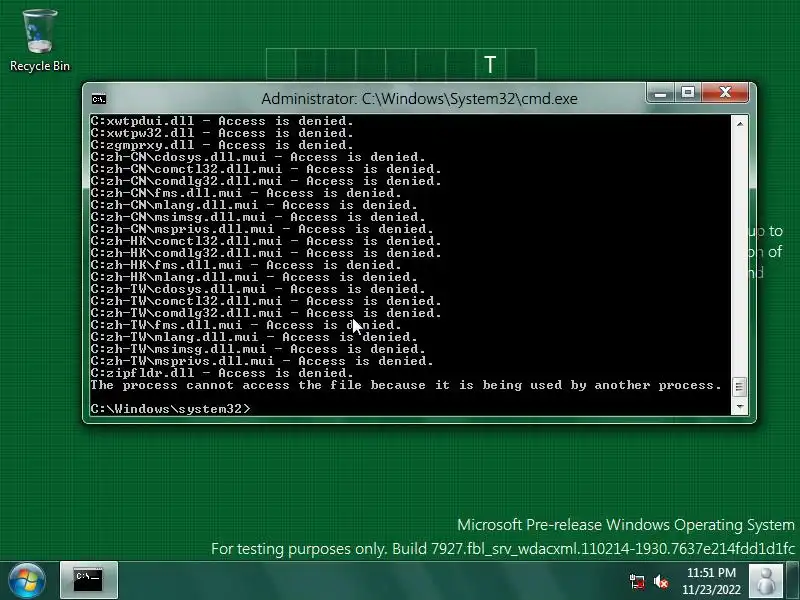Click the network status tray icon

637,581
